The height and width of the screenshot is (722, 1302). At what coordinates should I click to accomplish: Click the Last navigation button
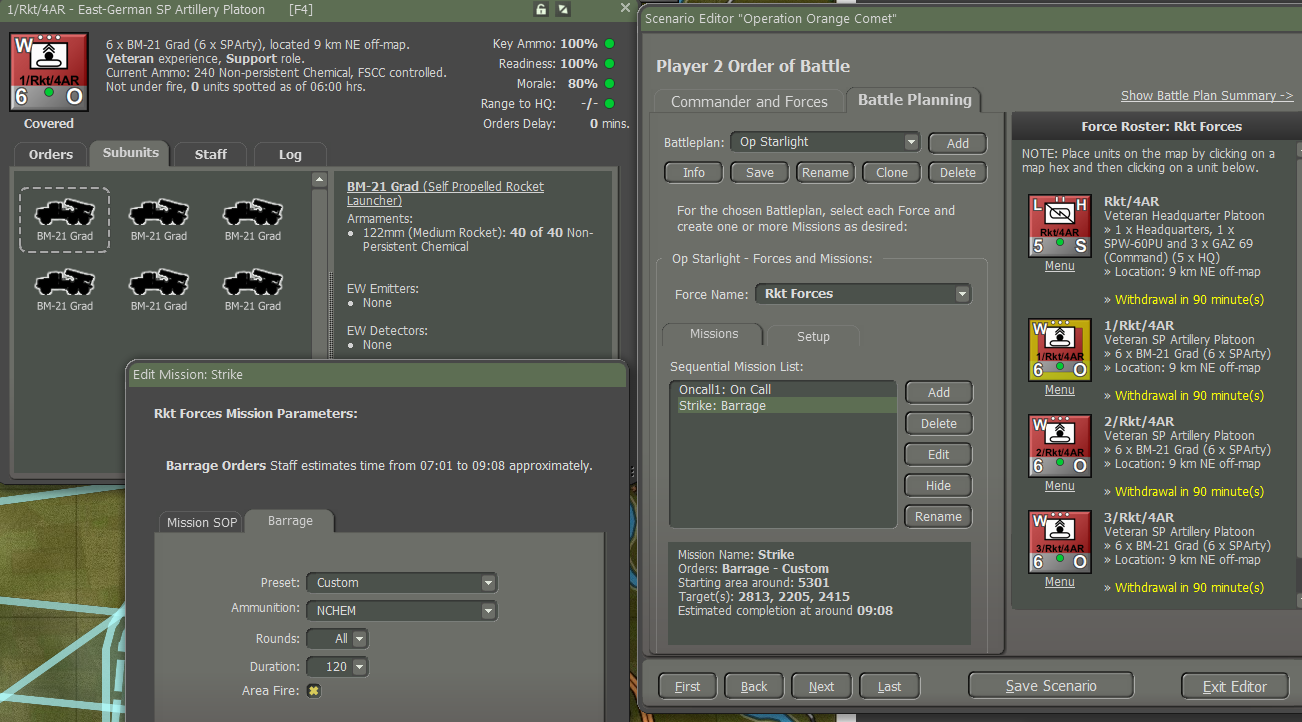[889, 686]
